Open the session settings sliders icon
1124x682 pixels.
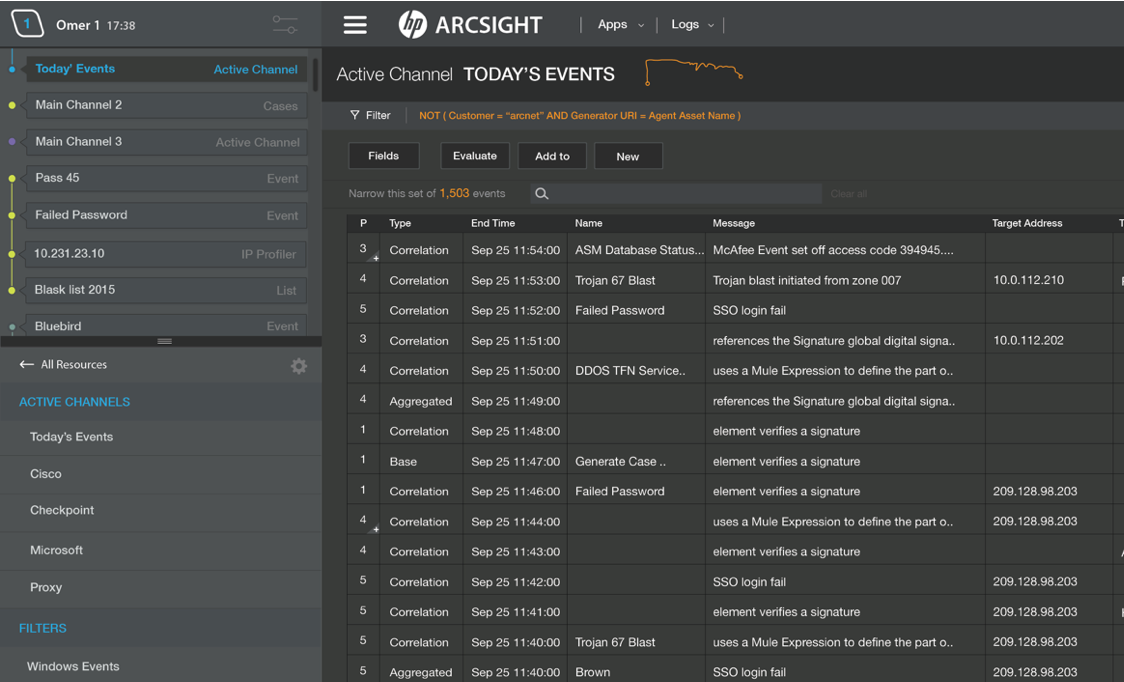point(285,25)
